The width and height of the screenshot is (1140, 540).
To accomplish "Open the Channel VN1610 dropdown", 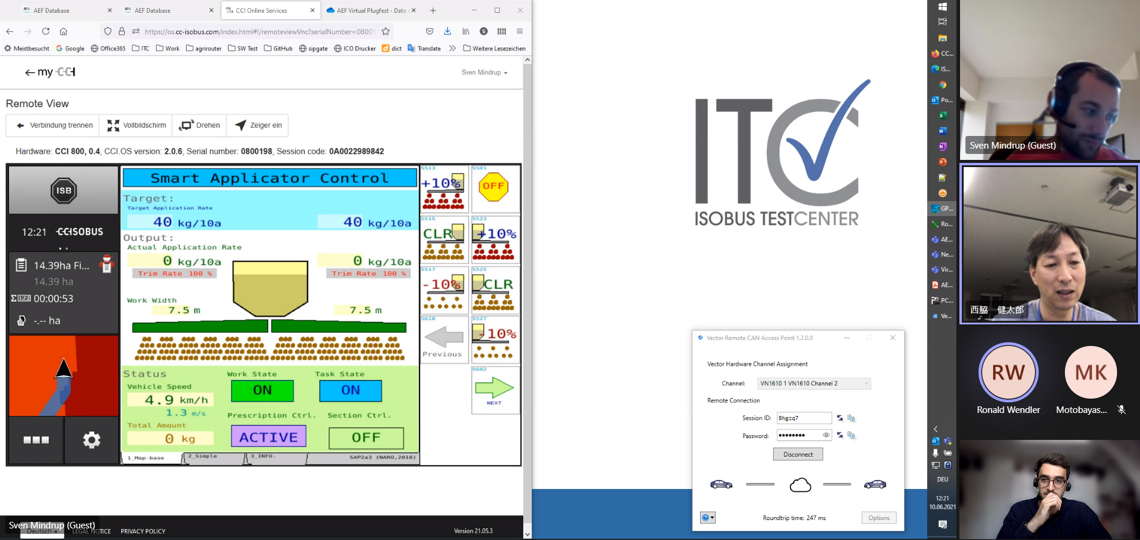I will coord(814,383).
